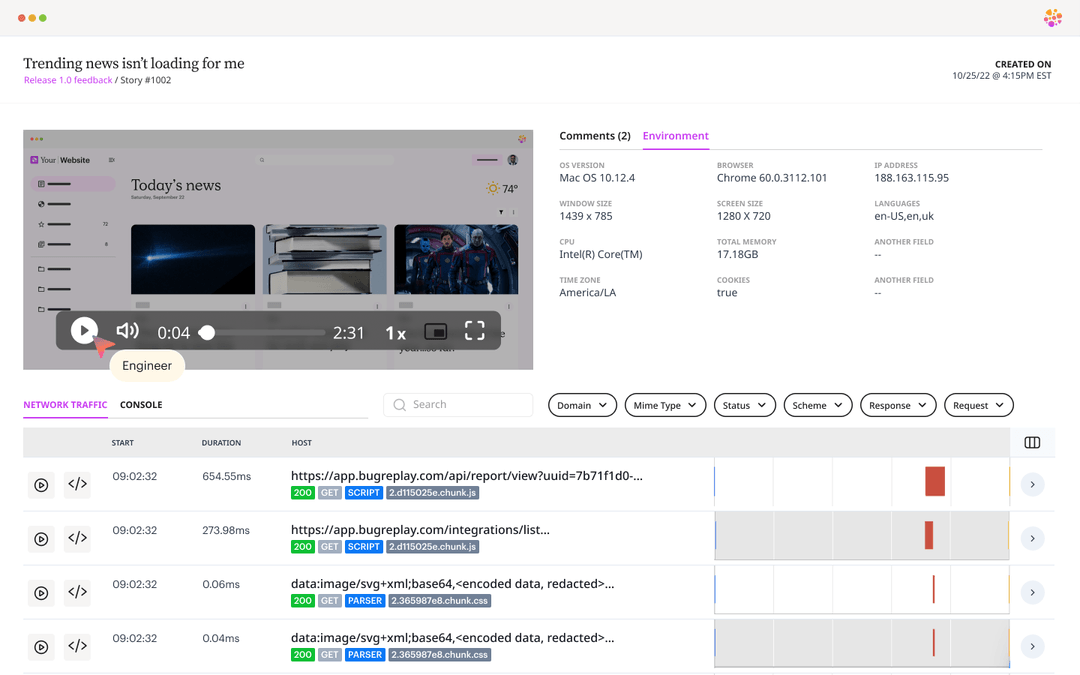This screenshot has width=1080, height=675.
Task: Open the Mime Type filter dropdown
Action: point(665,405)
